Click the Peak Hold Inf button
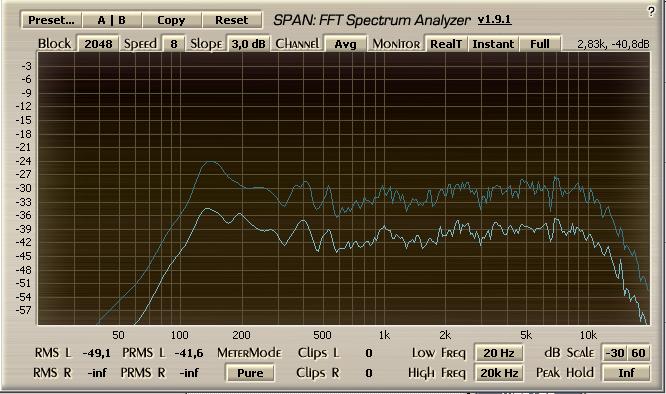The height and width of the screenshot is (394, 666). tap(626, 373)
